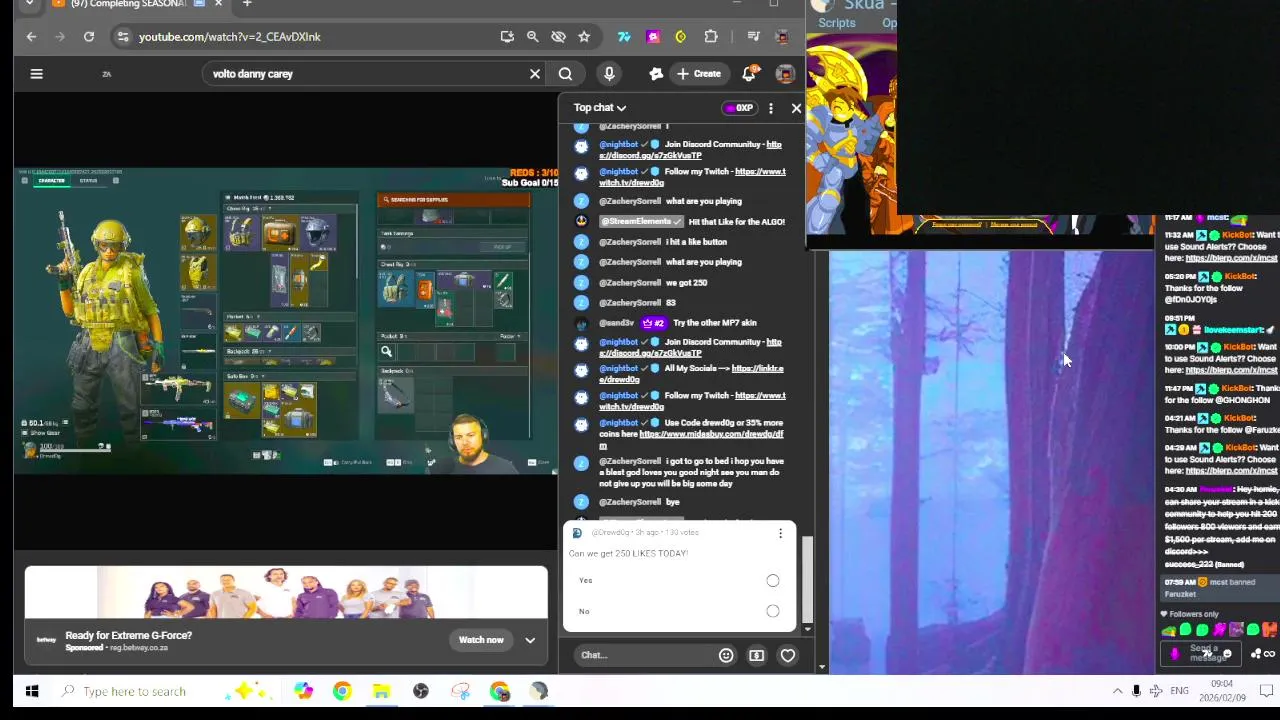This screenshot has width=1280, height=720.
Task: Click the ENG language indicator
Action: point(1180,691)
